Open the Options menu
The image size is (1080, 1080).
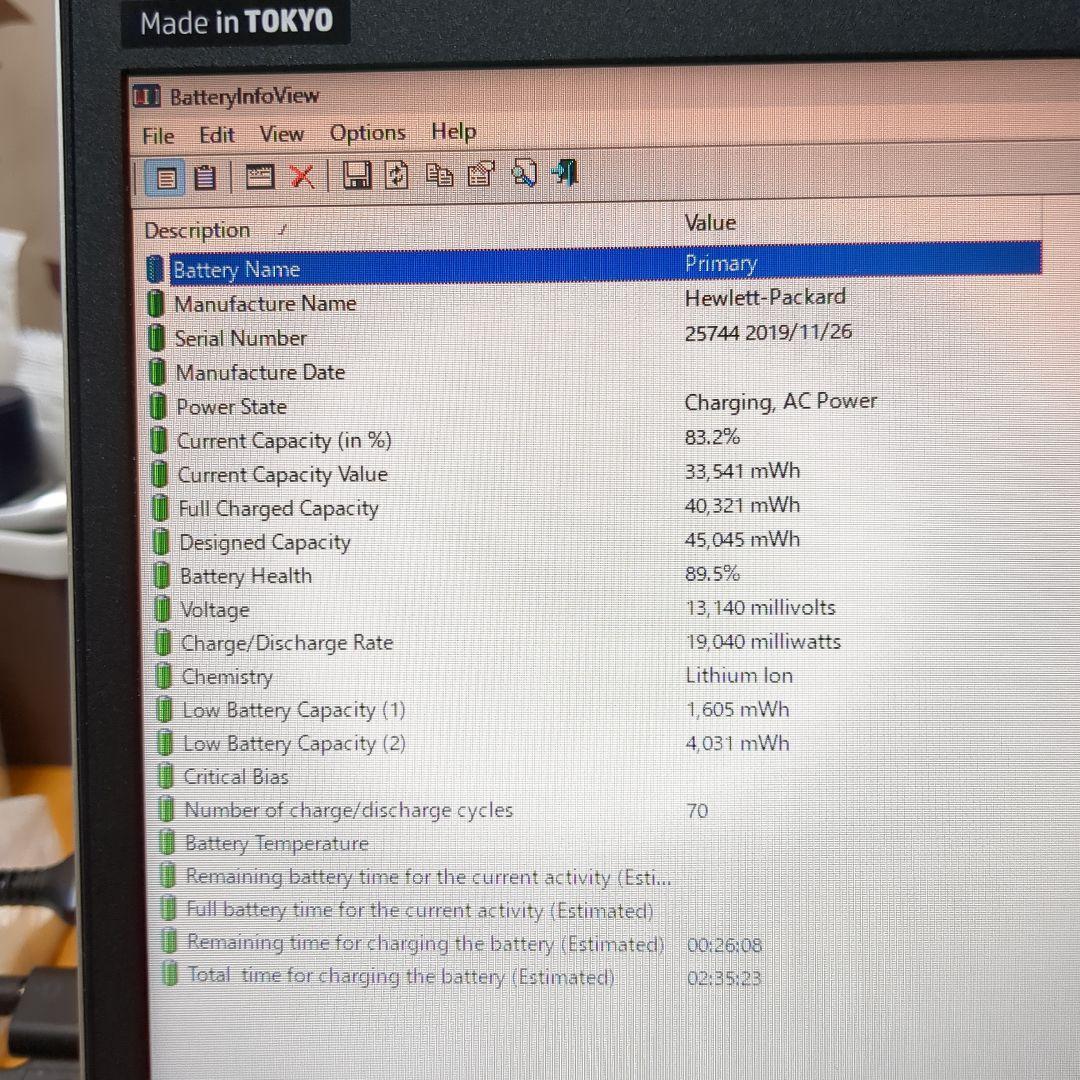(367, 132)
